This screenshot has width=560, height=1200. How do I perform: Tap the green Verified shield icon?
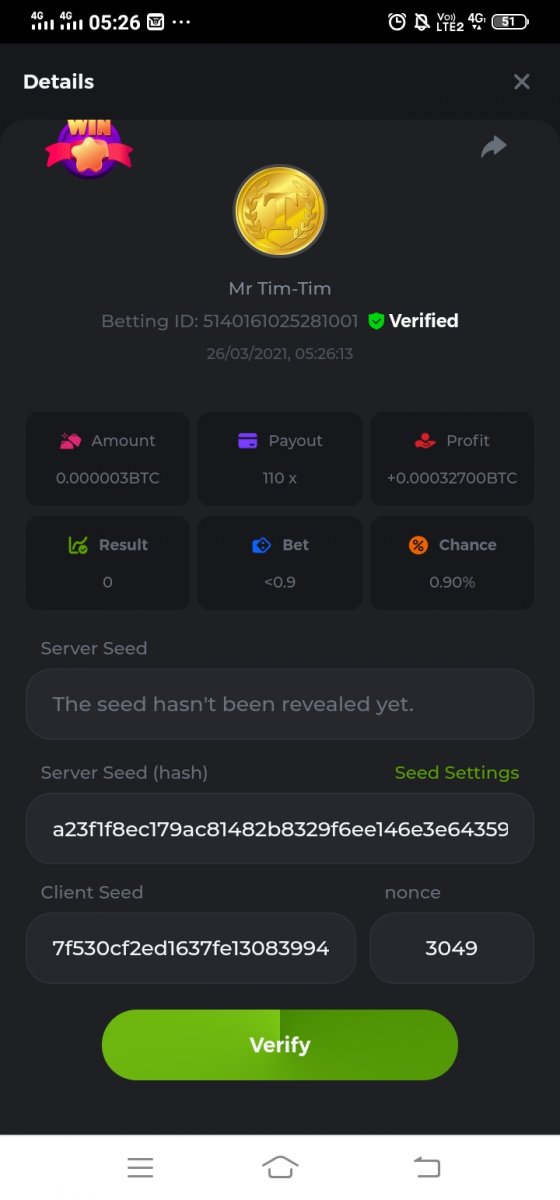point(376,321)
